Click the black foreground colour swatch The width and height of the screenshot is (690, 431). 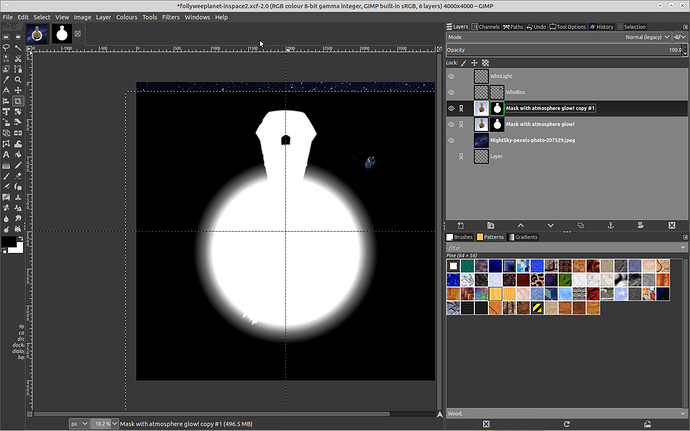8,242
